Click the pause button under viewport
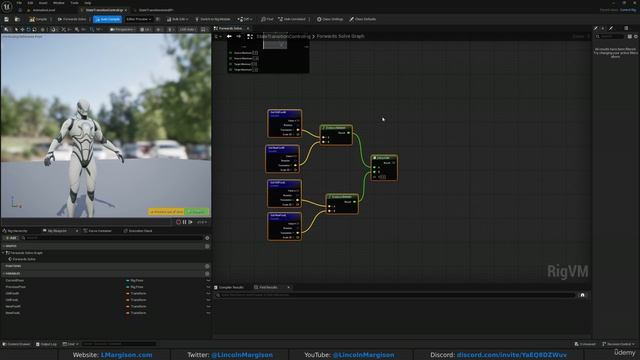Screen dimensions: 640x360 pyautogui.click(x=184, y=222)
